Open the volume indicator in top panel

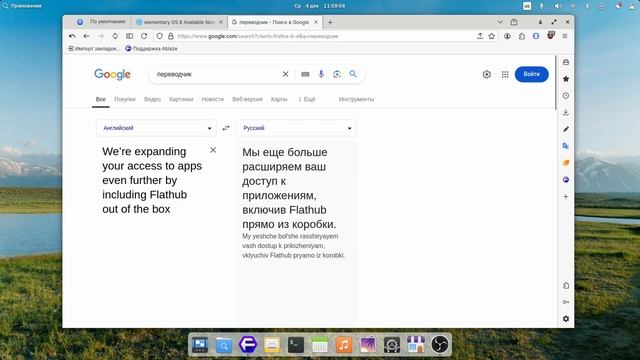pyautogui.click(x=558, y=6)
